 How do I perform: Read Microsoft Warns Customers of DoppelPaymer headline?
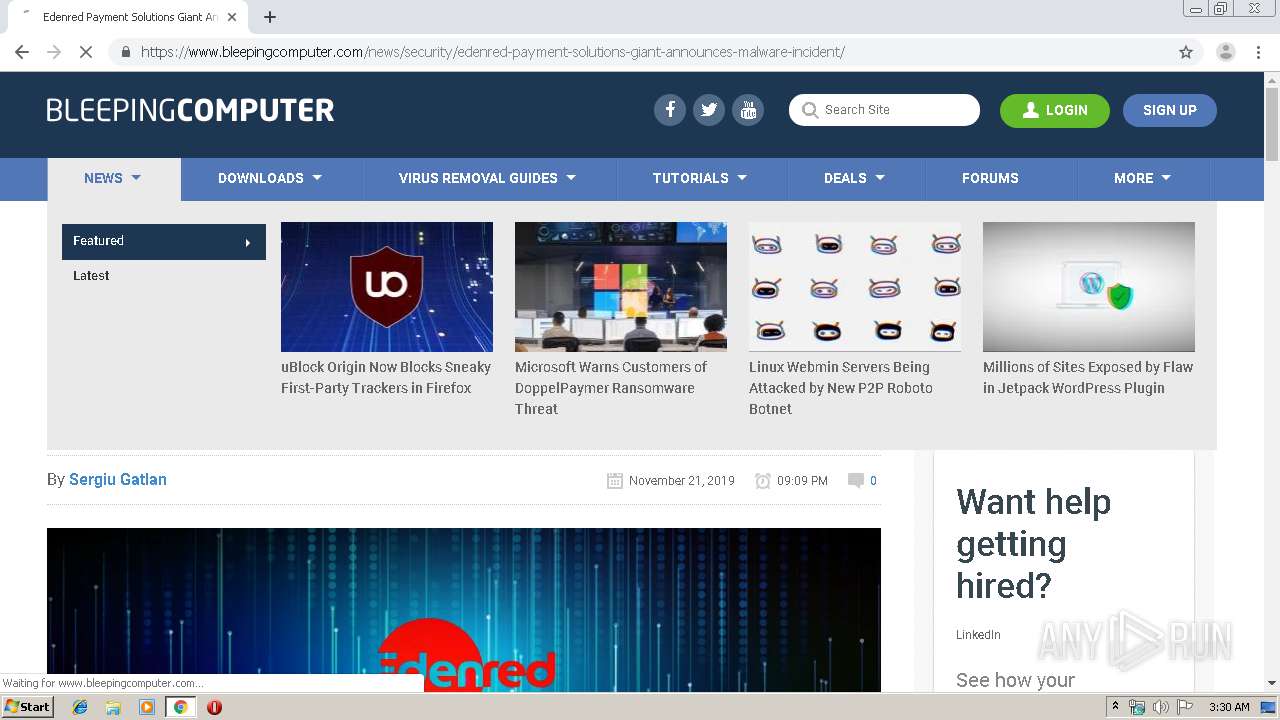click(x=611, y=388)
